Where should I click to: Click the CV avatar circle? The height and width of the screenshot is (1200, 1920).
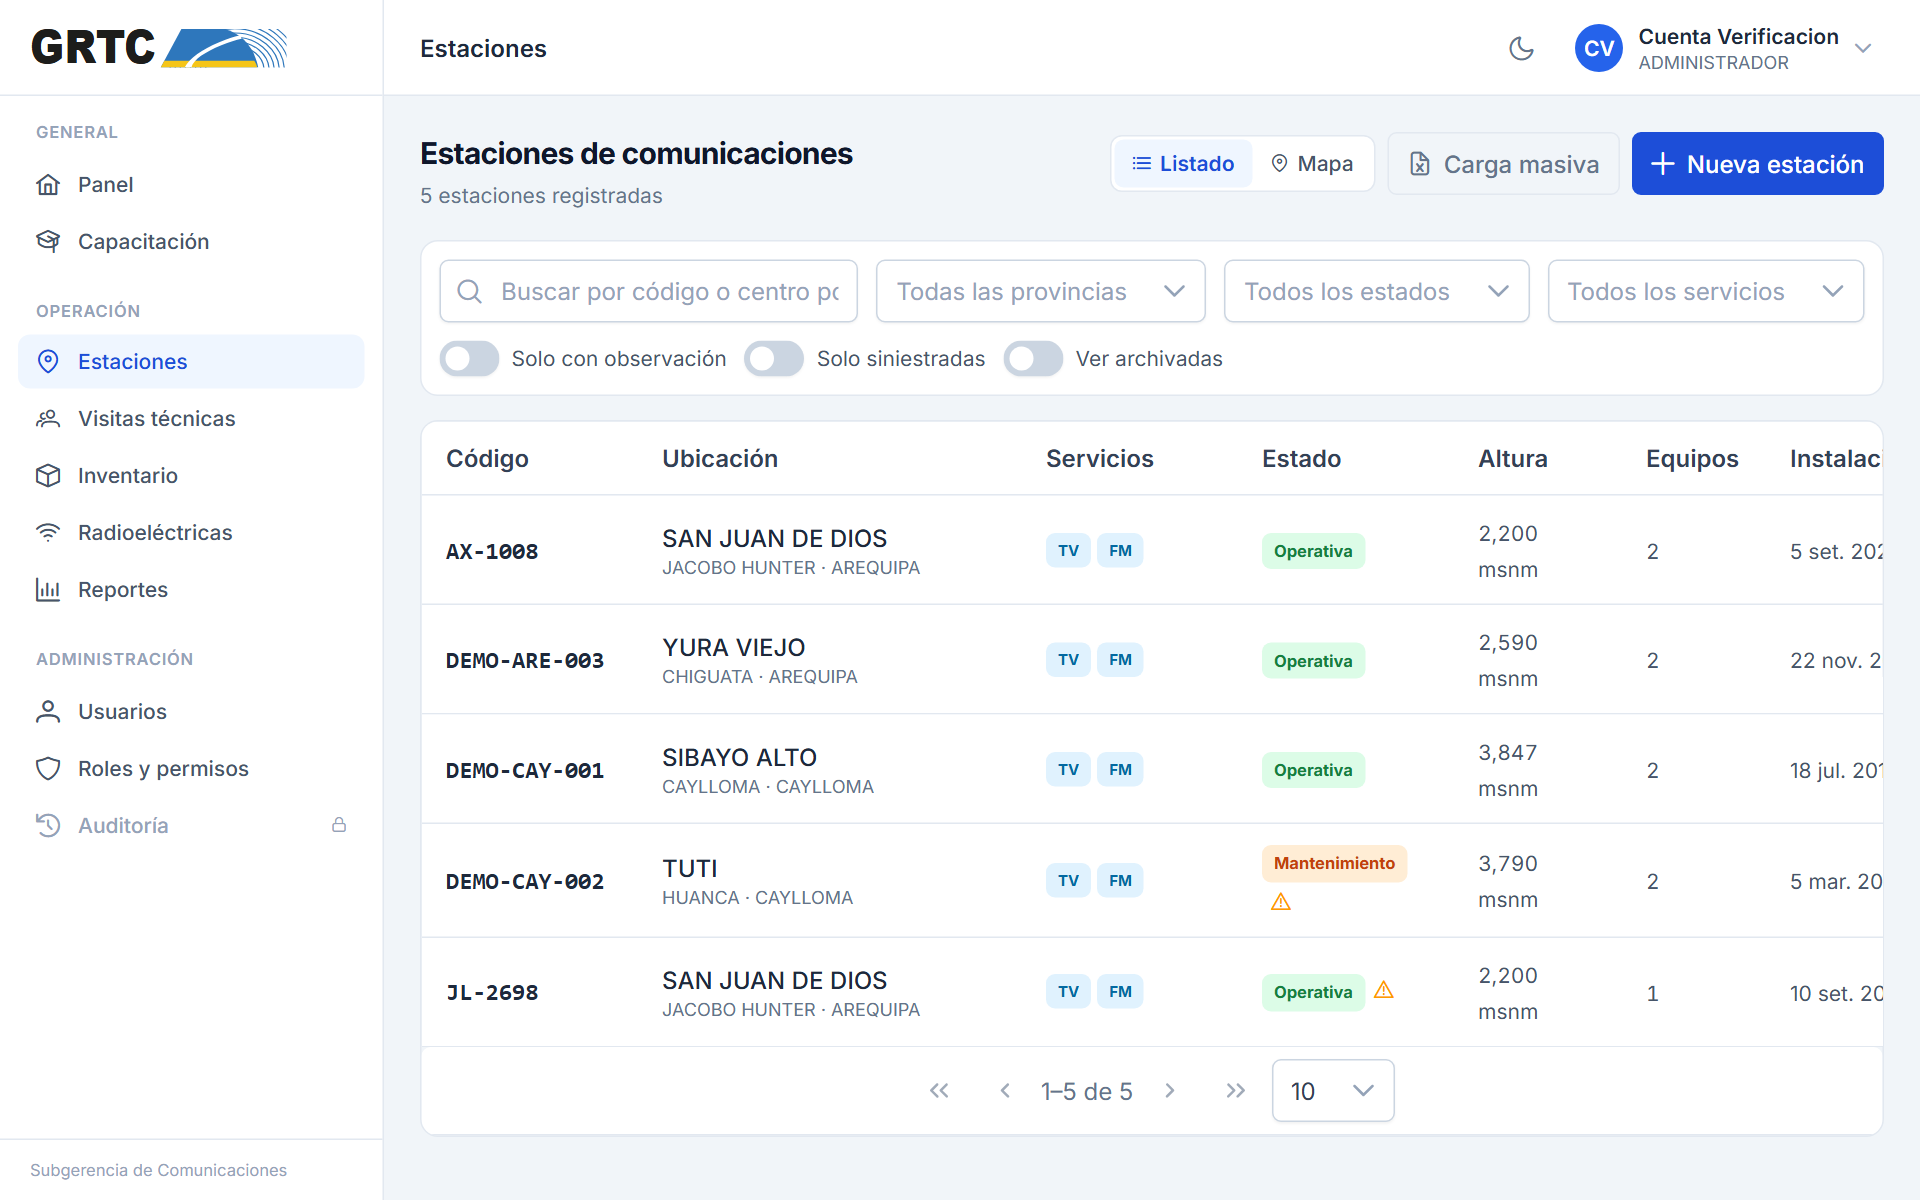click(1598, 48)
